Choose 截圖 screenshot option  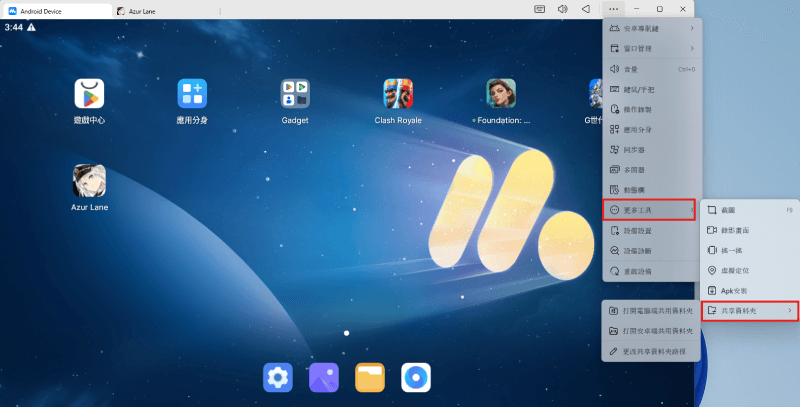pos(749,210)
